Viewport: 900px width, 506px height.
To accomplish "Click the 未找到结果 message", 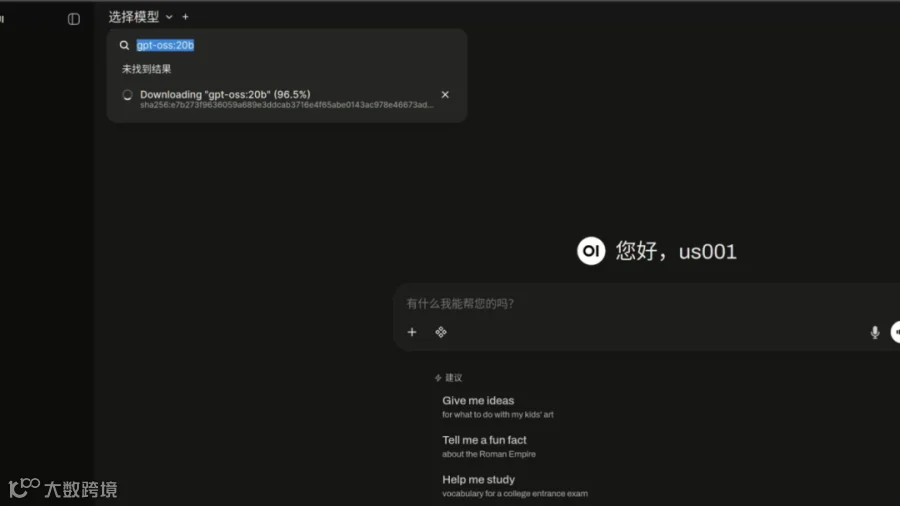I will point(146,69).
